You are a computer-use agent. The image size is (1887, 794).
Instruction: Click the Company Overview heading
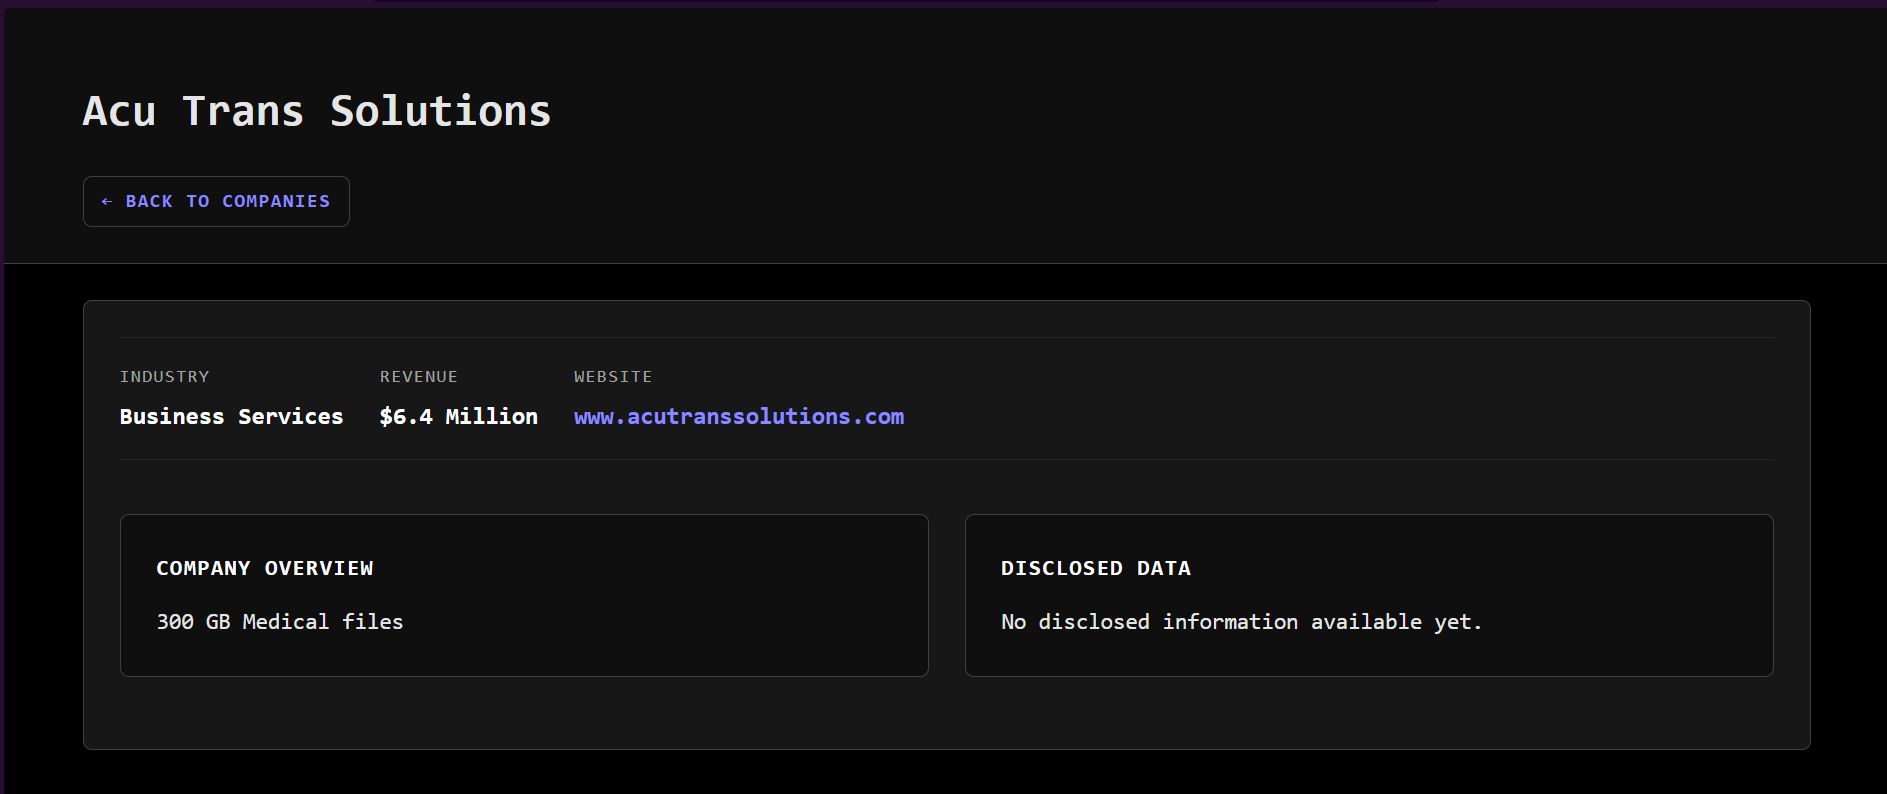pyautogui.click(x=264, y=568)
